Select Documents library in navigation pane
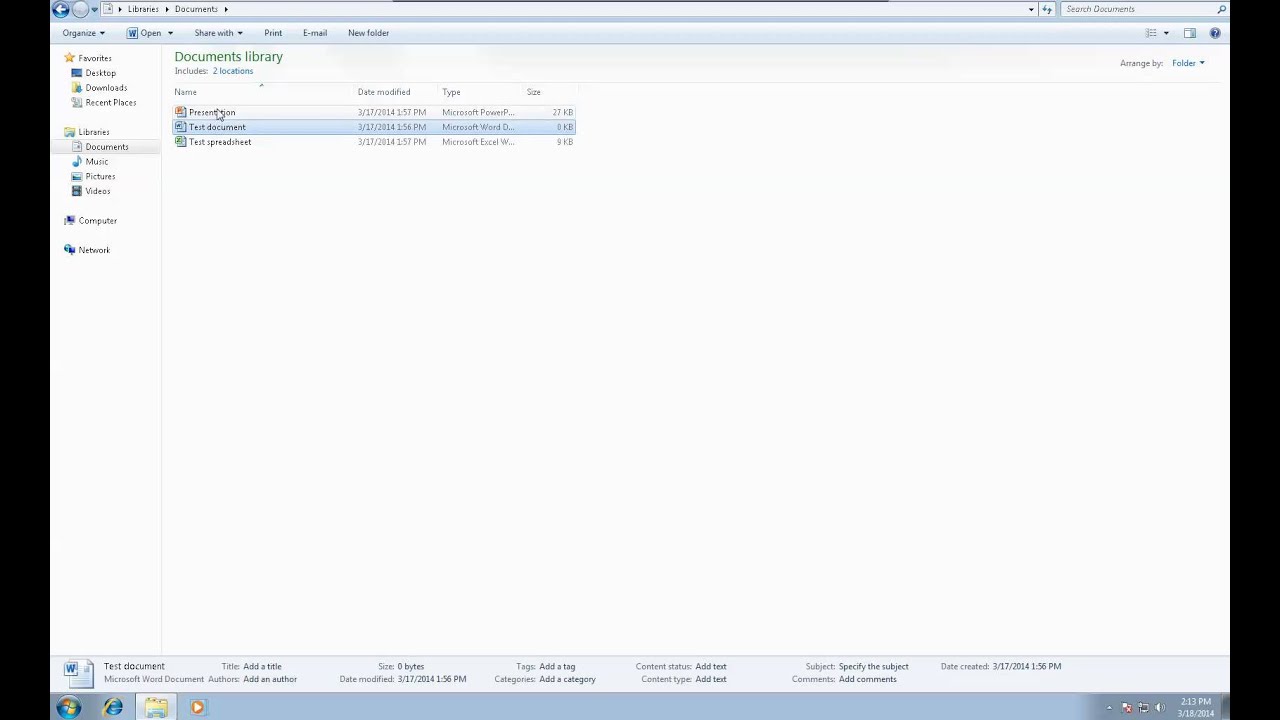1280x720 pixels. coord(107,147)
